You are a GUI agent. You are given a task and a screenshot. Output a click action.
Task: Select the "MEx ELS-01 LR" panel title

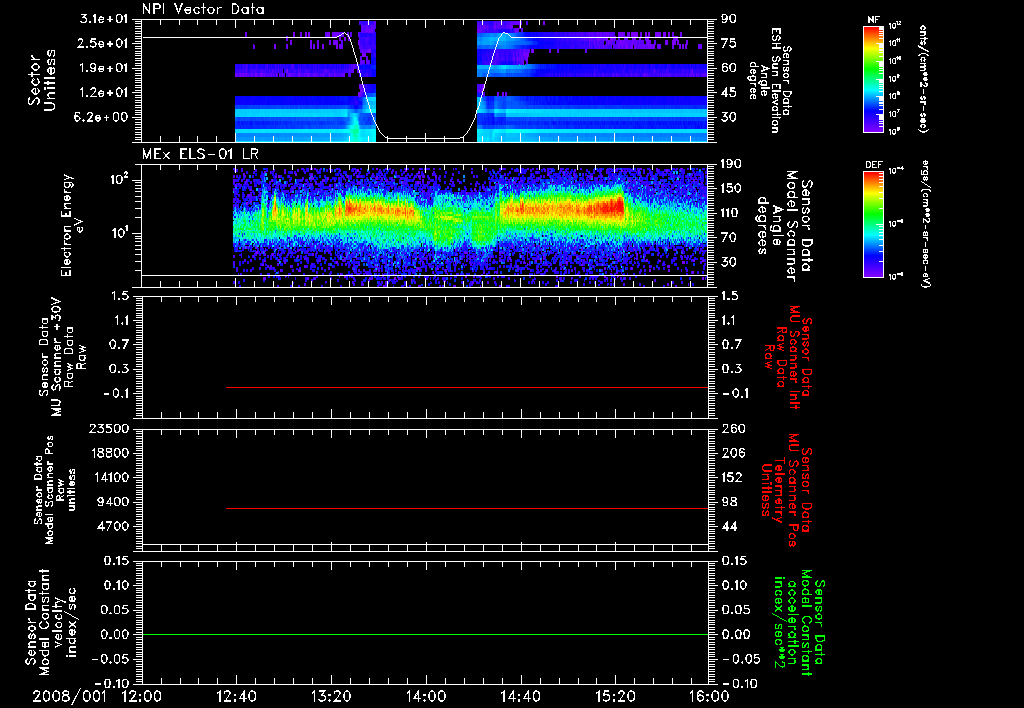coord(200,154)
